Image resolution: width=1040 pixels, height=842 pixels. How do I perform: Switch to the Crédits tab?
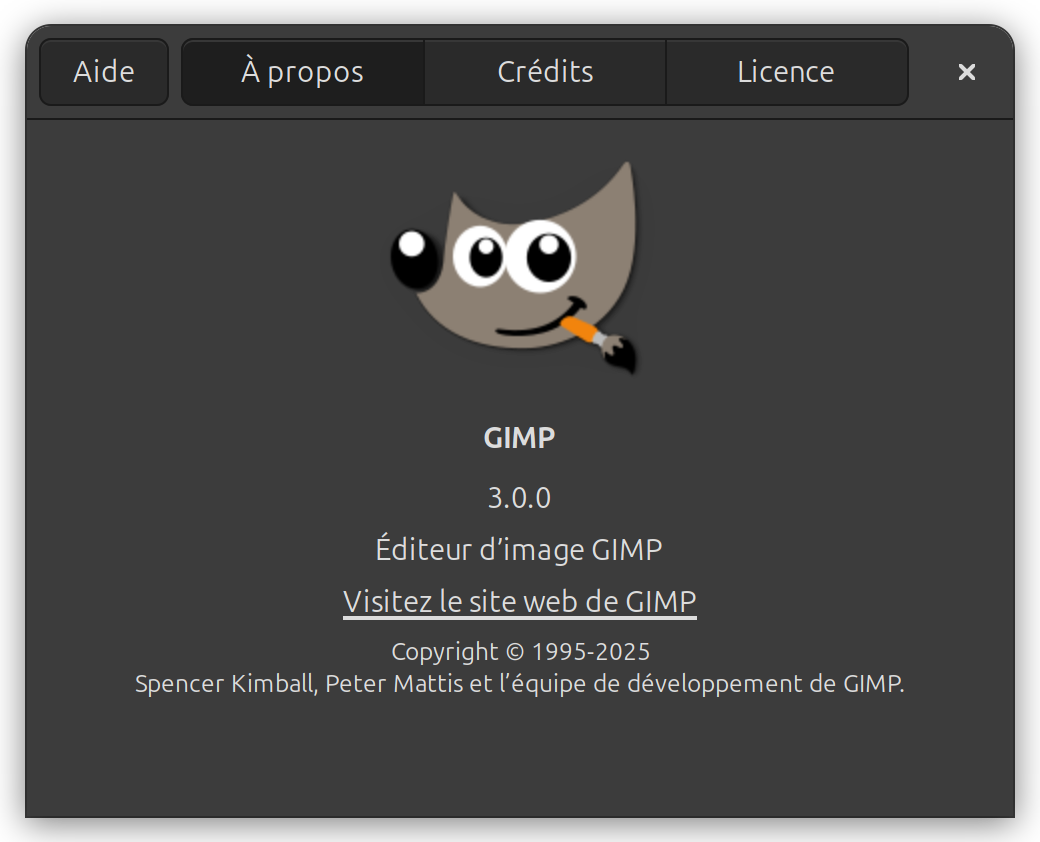545,72
